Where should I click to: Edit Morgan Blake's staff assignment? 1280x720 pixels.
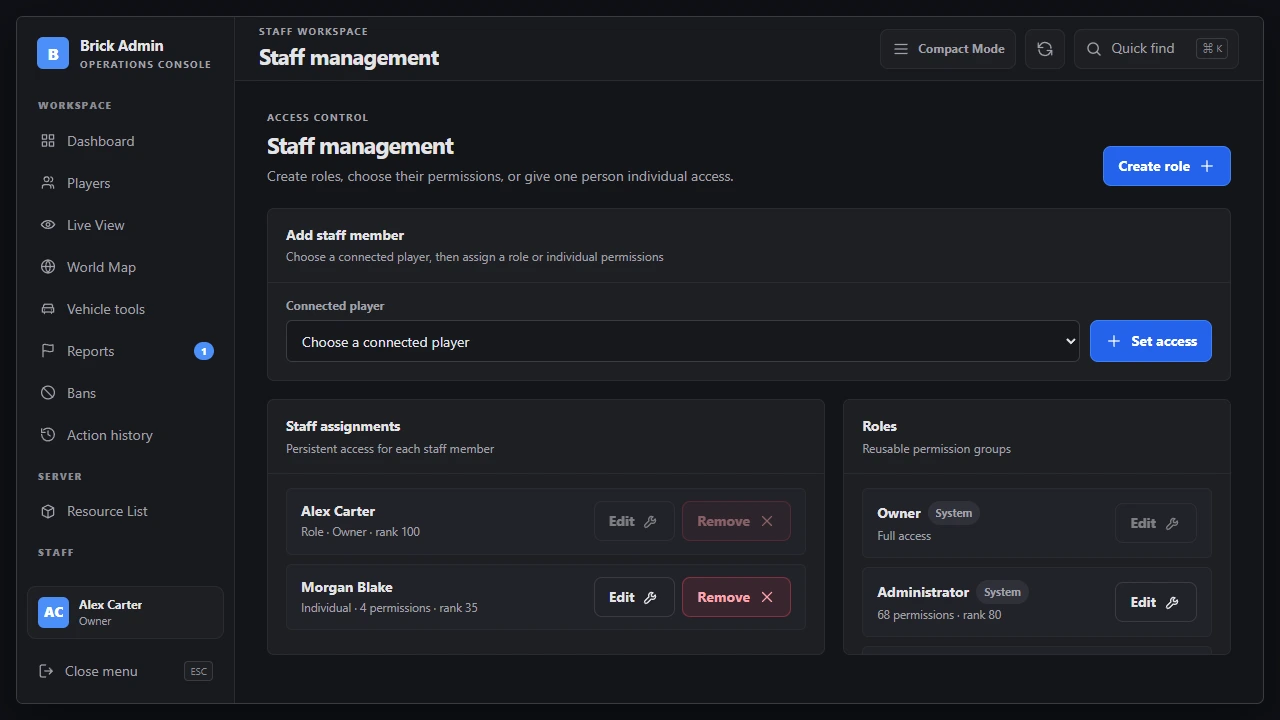pyautogui.click(x=634, y=597)
